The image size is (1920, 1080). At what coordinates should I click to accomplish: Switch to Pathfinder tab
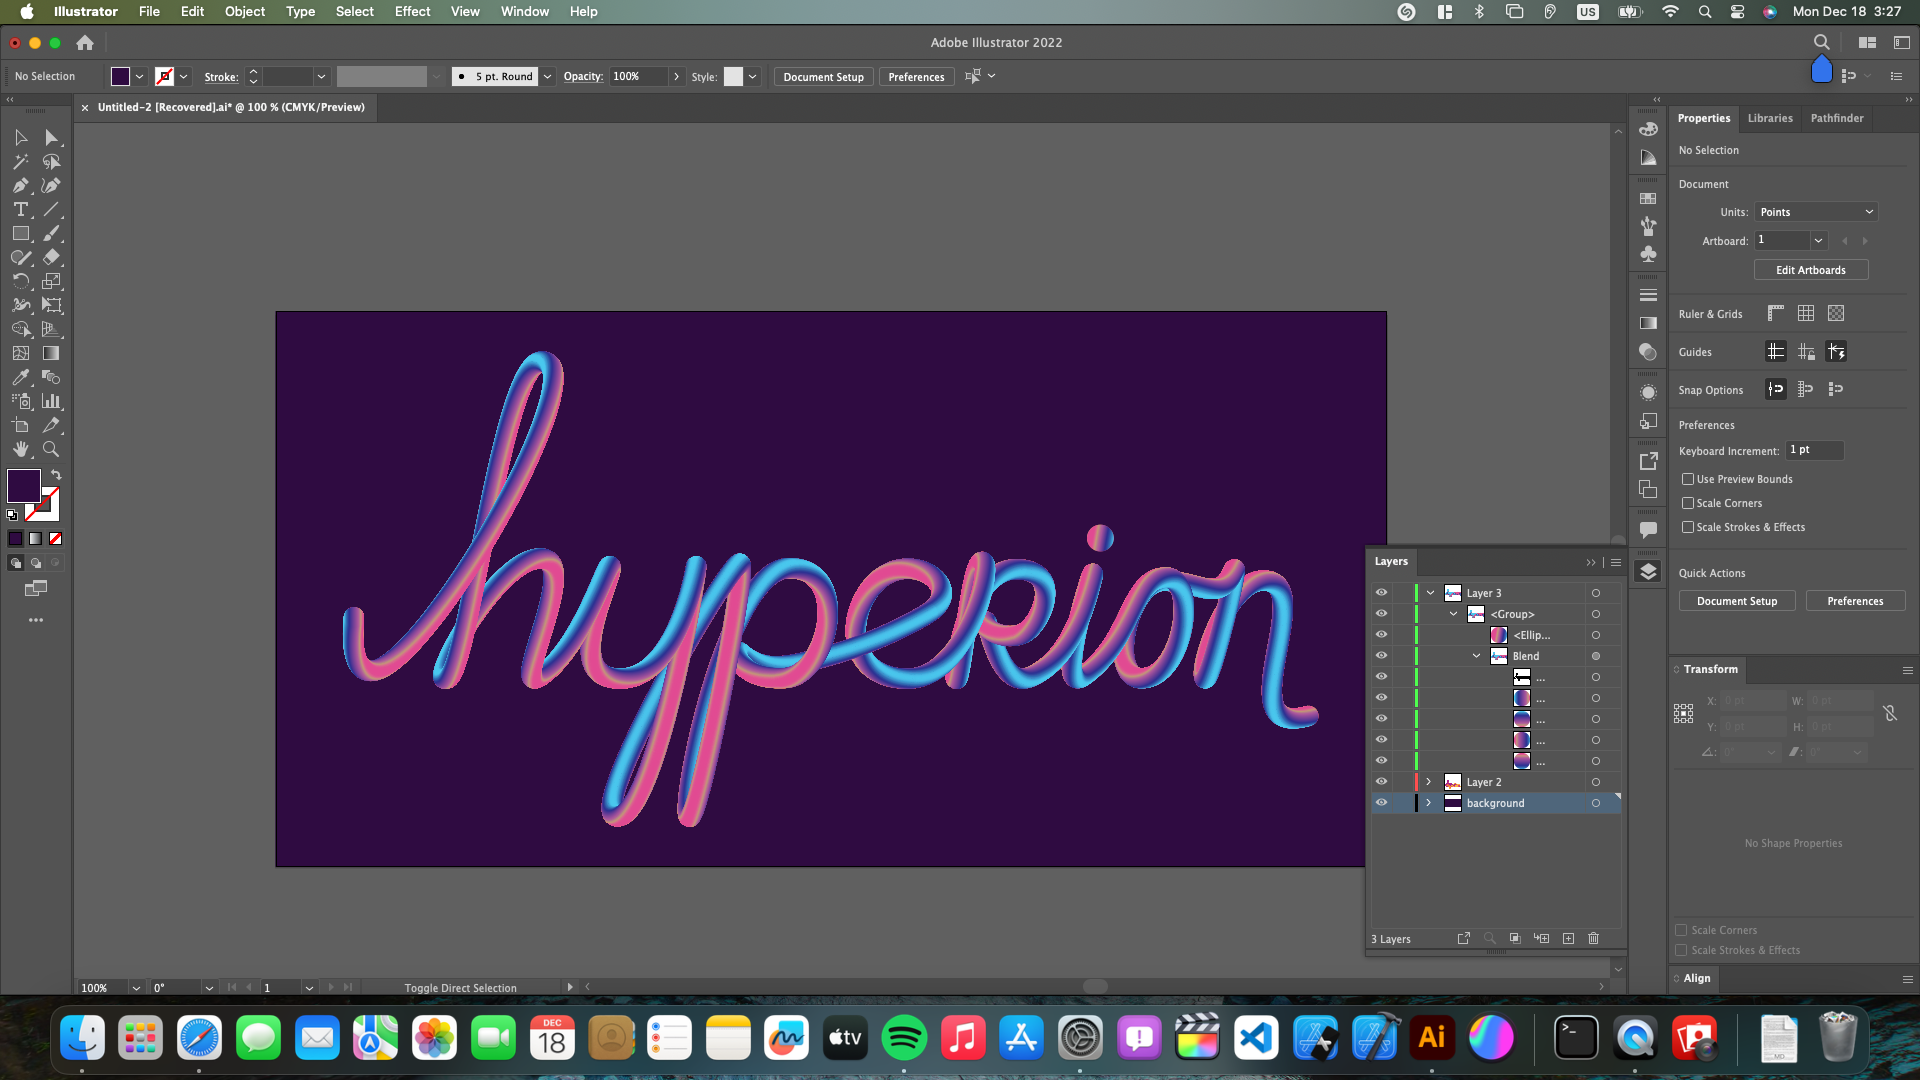[1837, 118]
